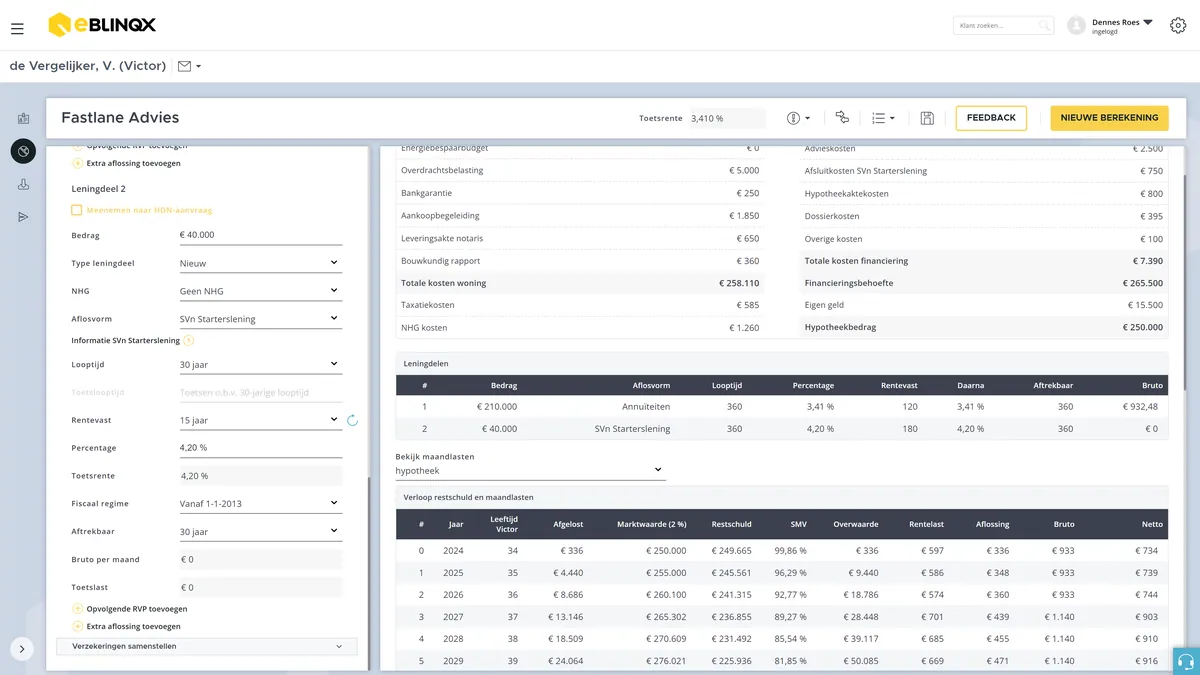Tick the Meenemen naar HDN-aanvraag checkbox

coord(77,210)
